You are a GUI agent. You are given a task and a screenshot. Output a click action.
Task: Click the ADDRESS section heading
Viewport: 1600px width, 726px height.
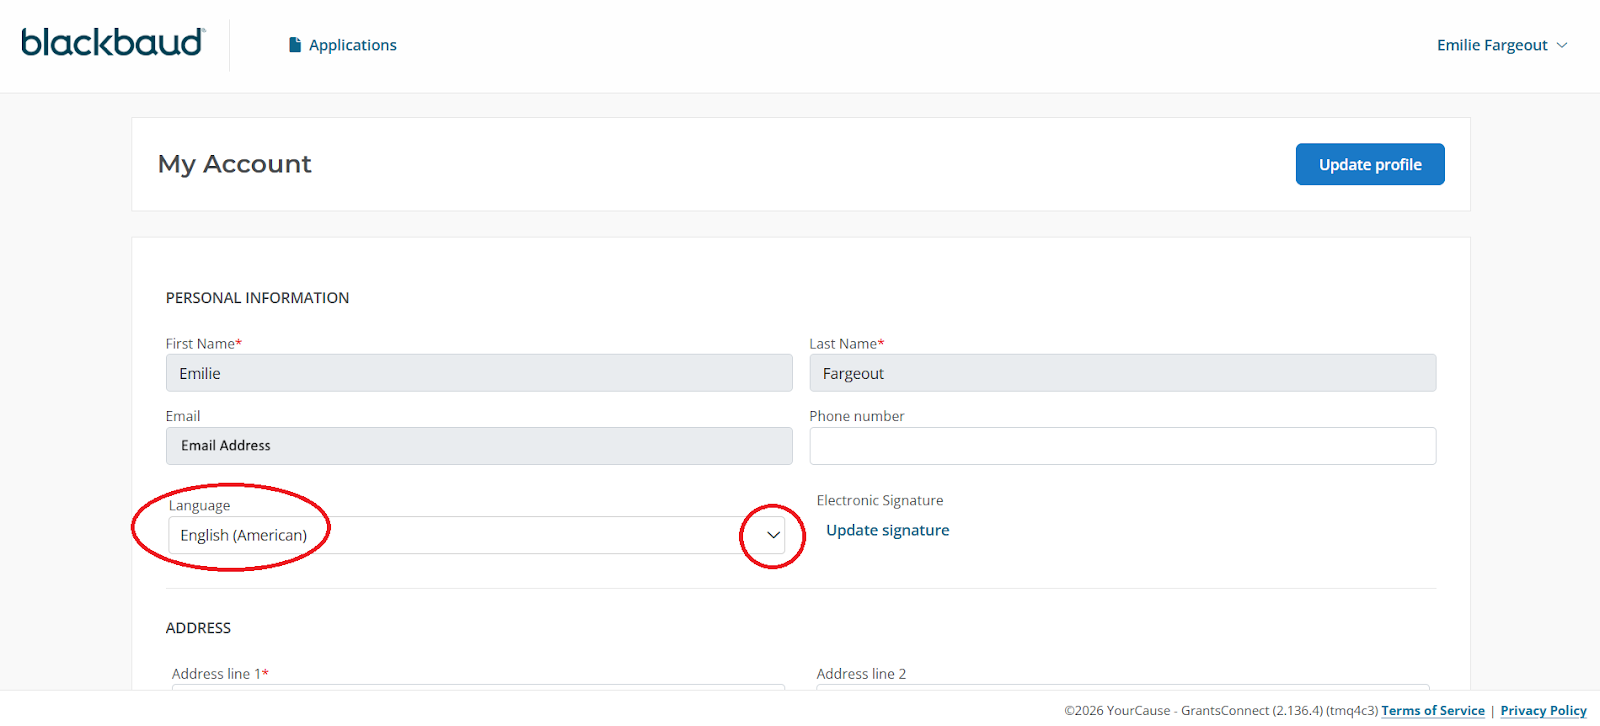[198, 628]
